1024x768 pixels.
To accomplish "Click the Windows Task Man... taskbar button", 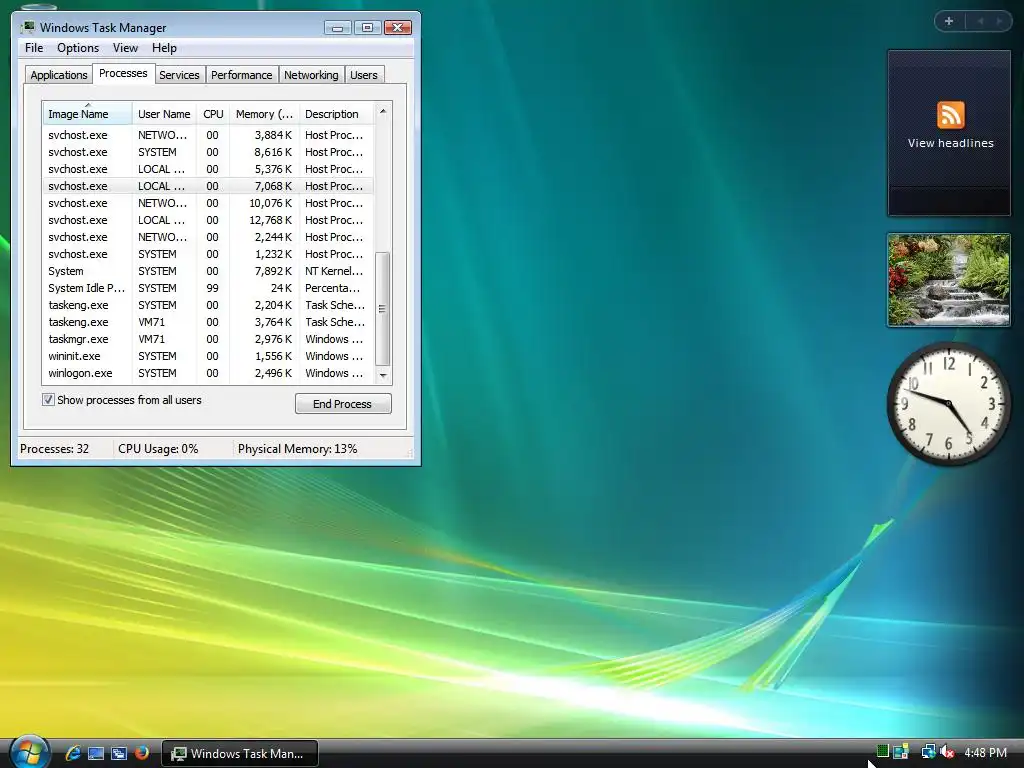I will pos(240,754).
